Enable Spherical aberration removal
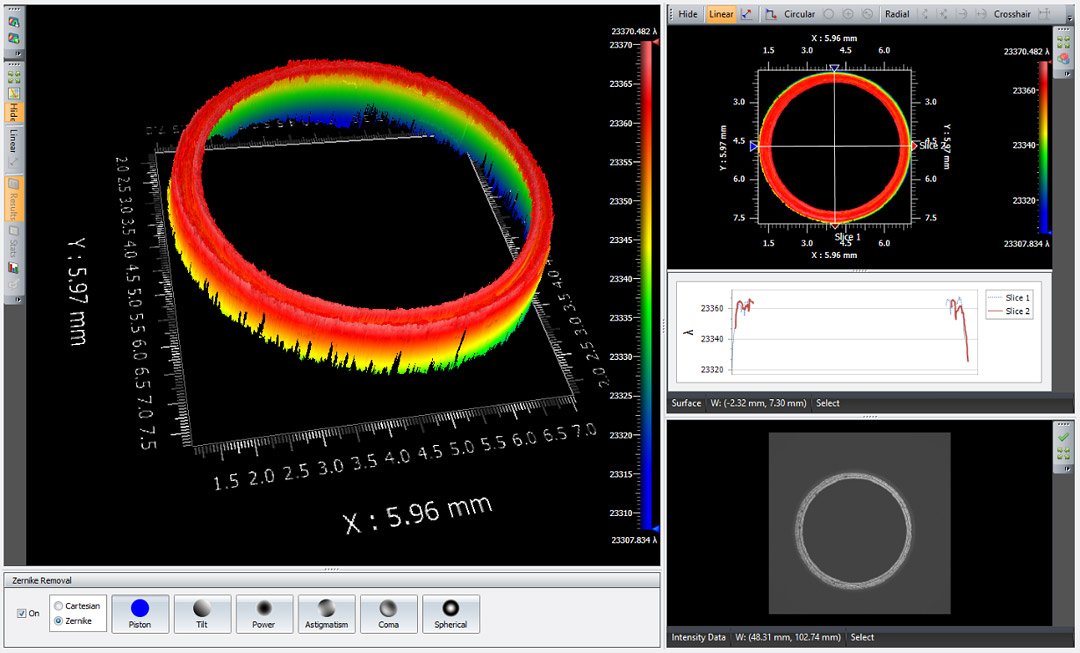Viewport: 1080px width, 653px height. point(450,613)
